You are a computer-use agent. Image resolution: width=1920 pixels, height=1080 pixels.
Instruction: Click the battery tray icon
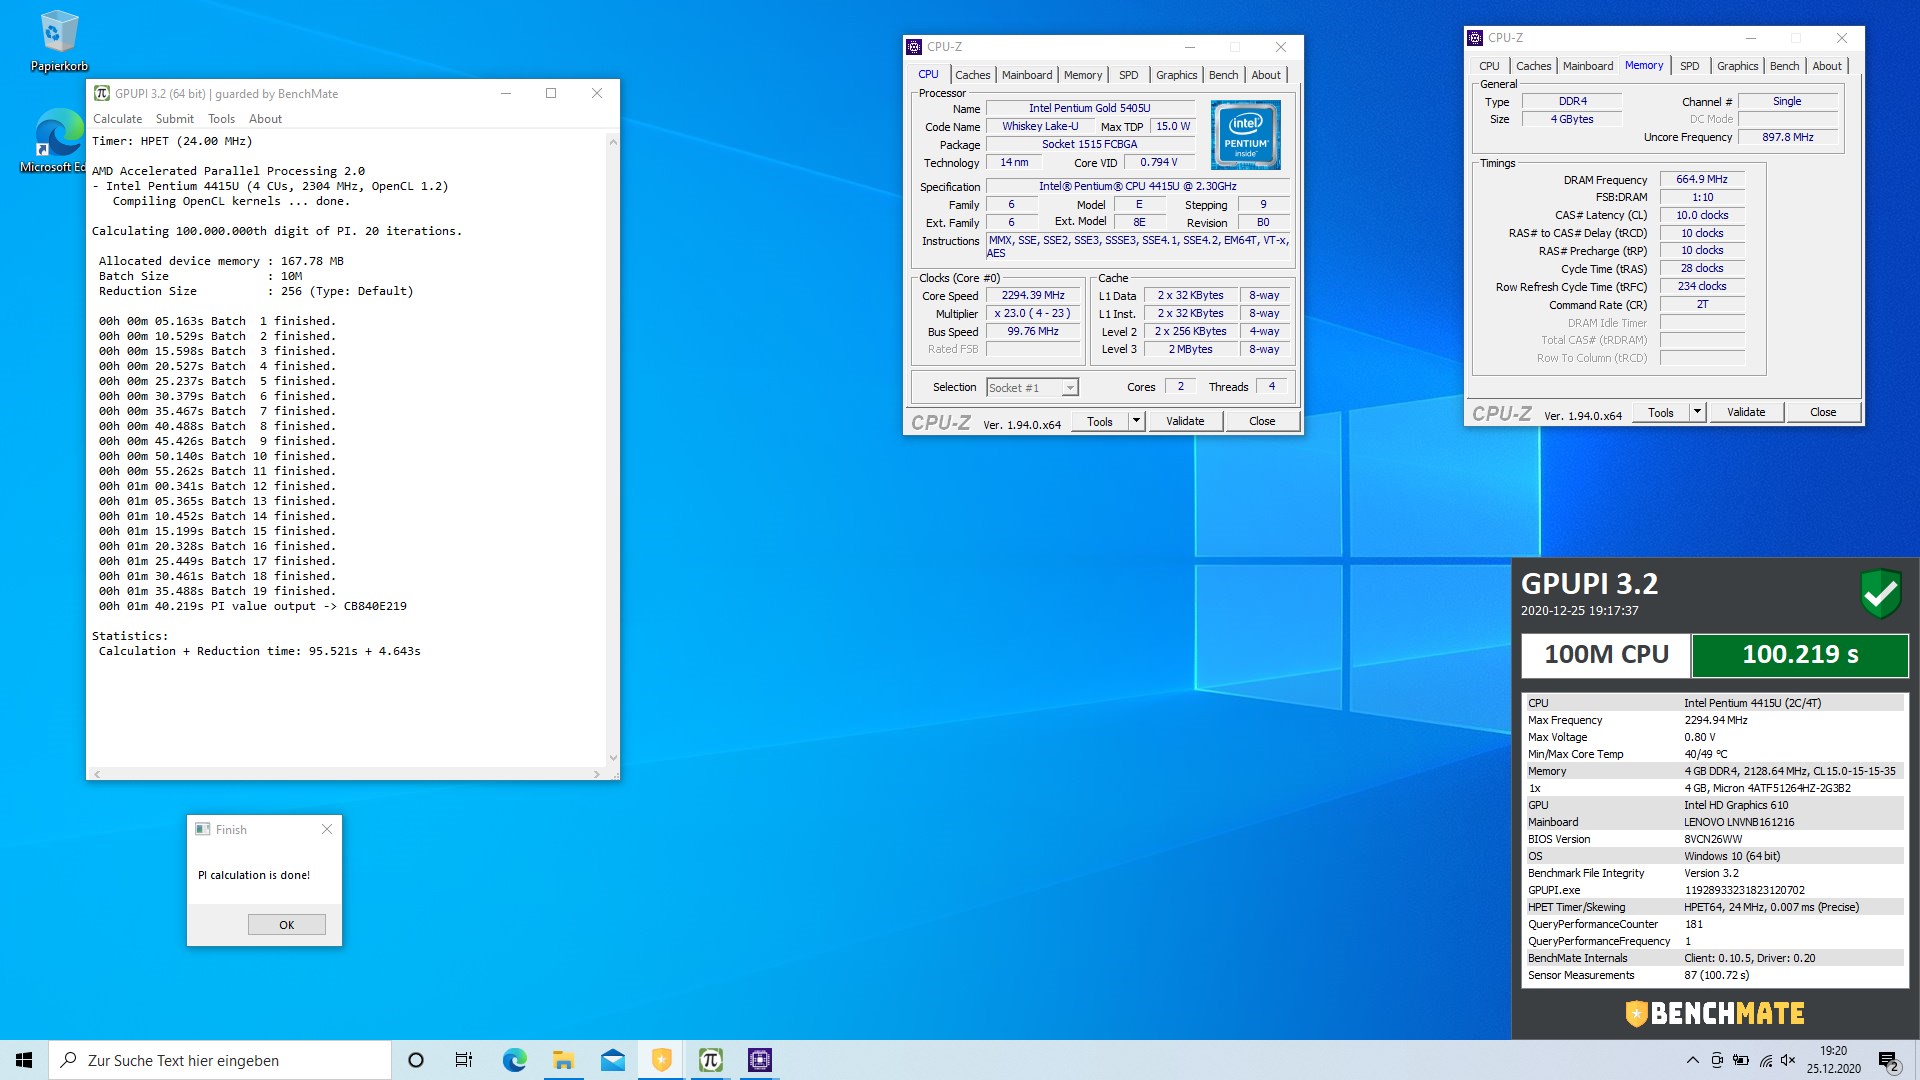coord(1741,1060)
